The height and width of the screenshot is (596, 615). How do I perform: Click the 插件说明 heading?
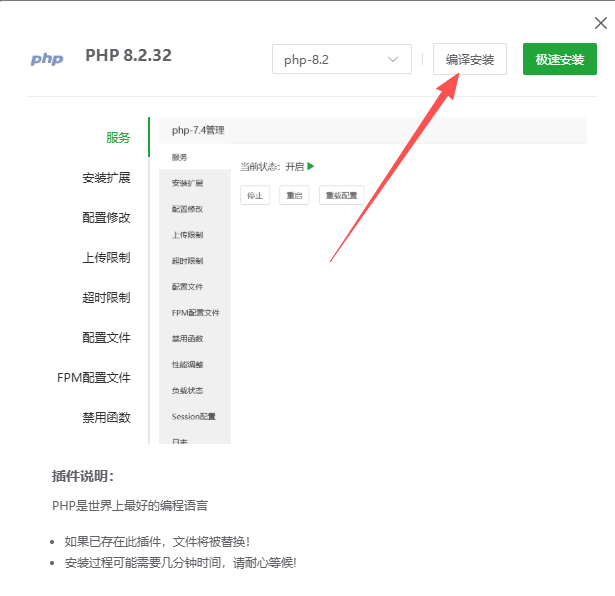[83, 476]
